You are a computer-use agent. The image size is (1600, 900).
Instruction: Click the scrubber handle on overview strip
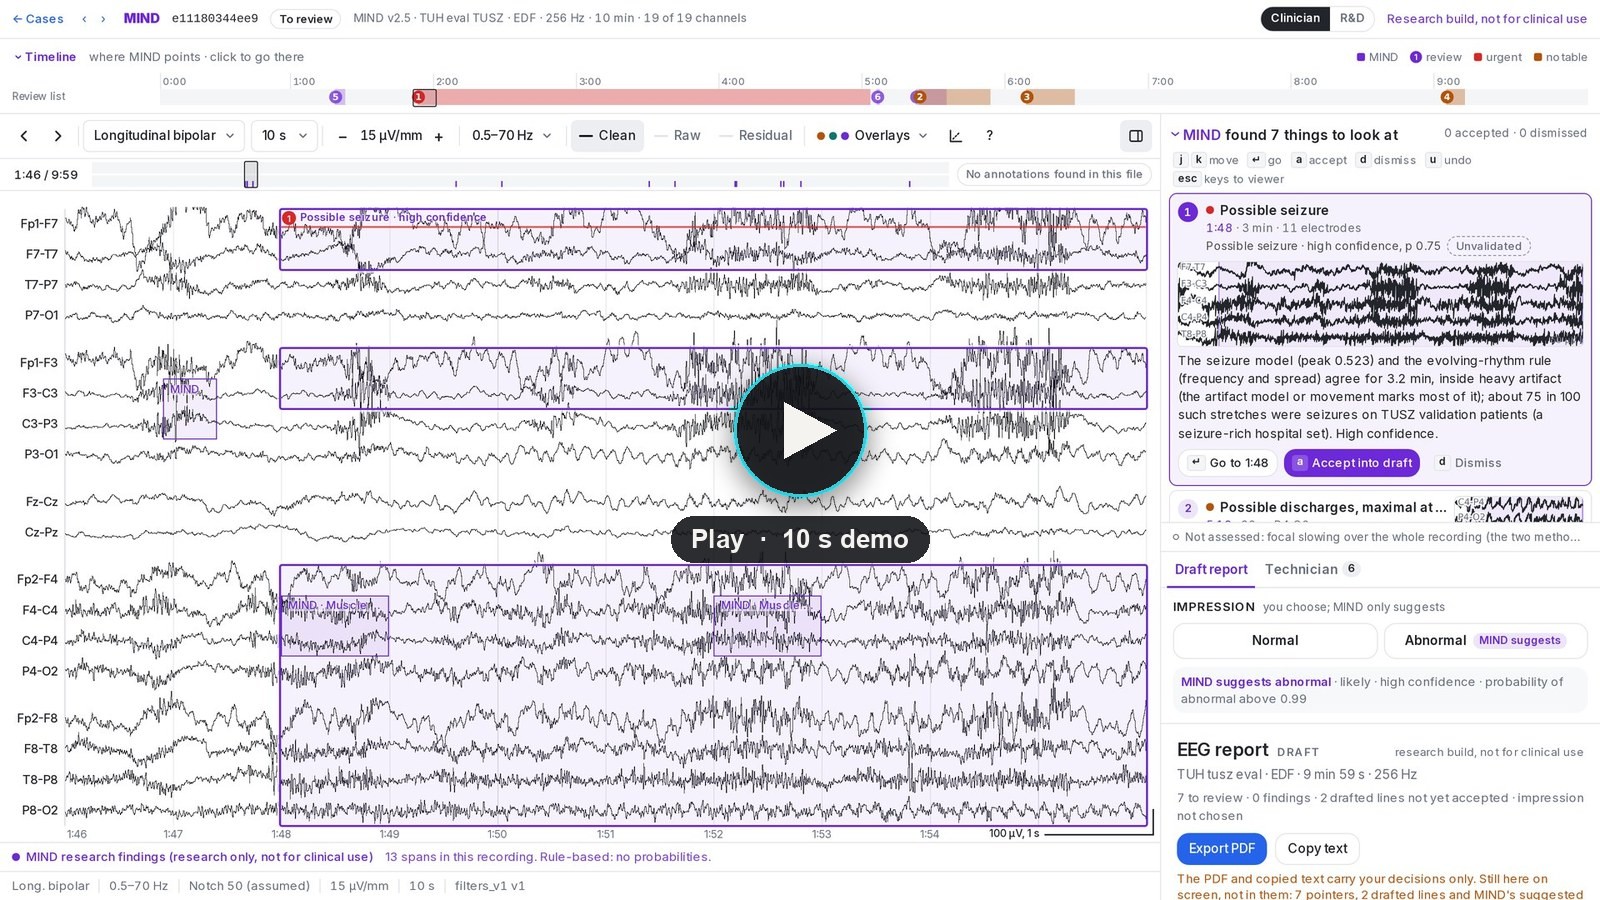251,174
